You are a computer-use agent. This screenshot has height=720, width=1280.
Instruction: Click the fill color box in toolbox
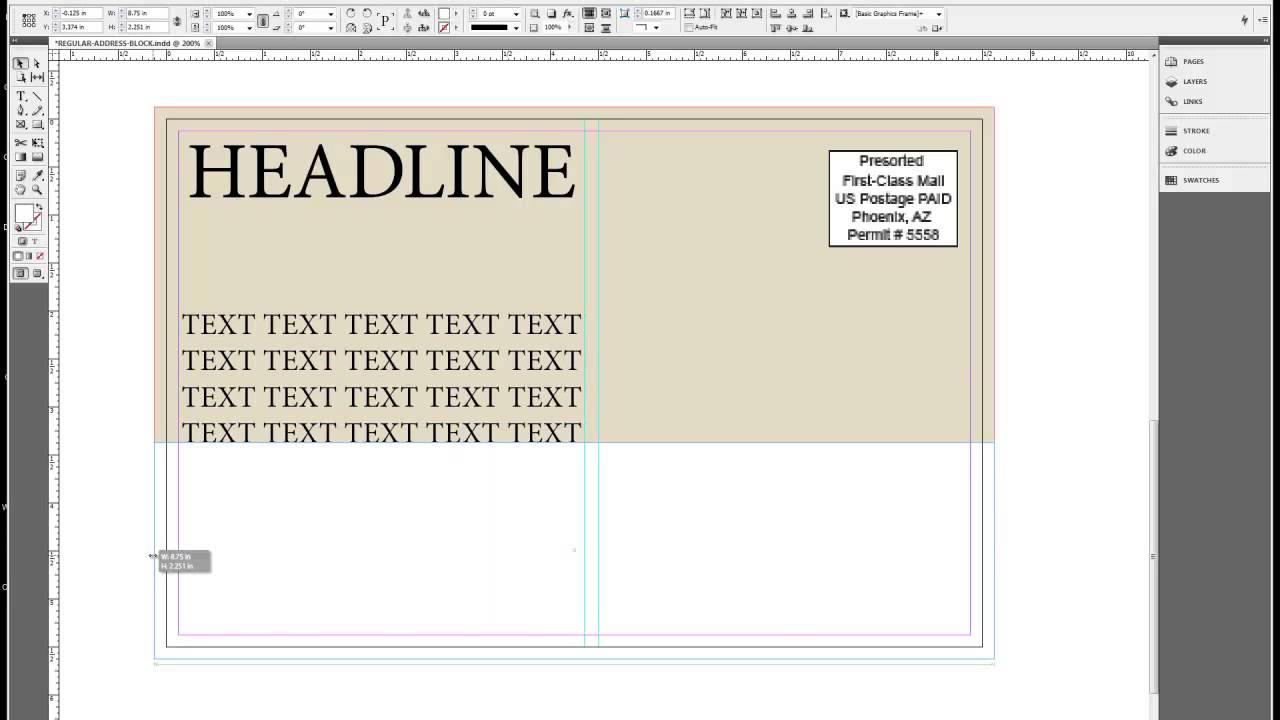tap(23, 214)
